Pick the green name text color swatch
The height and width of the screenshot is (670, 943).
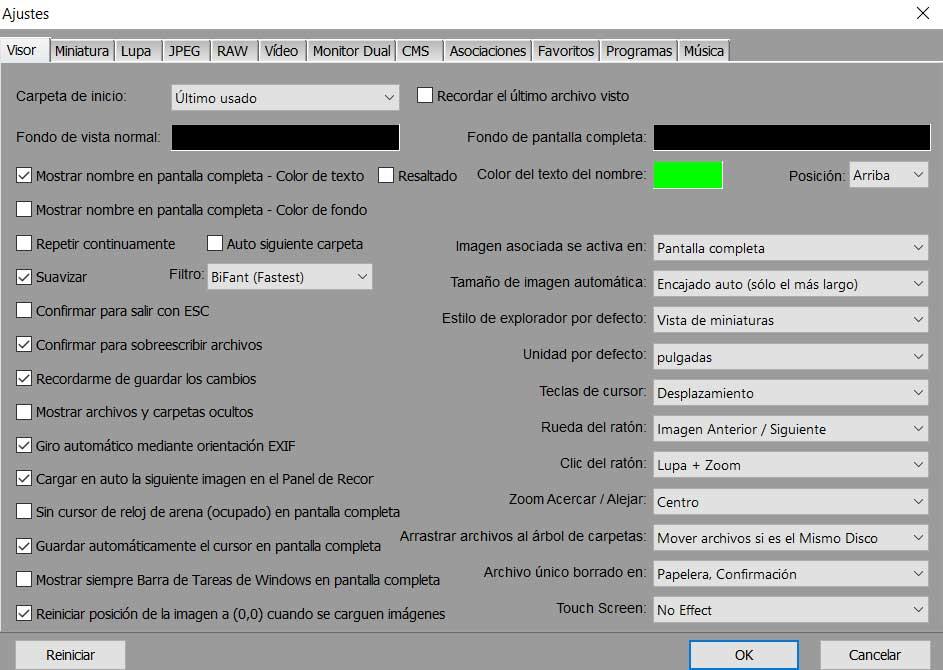688,175
